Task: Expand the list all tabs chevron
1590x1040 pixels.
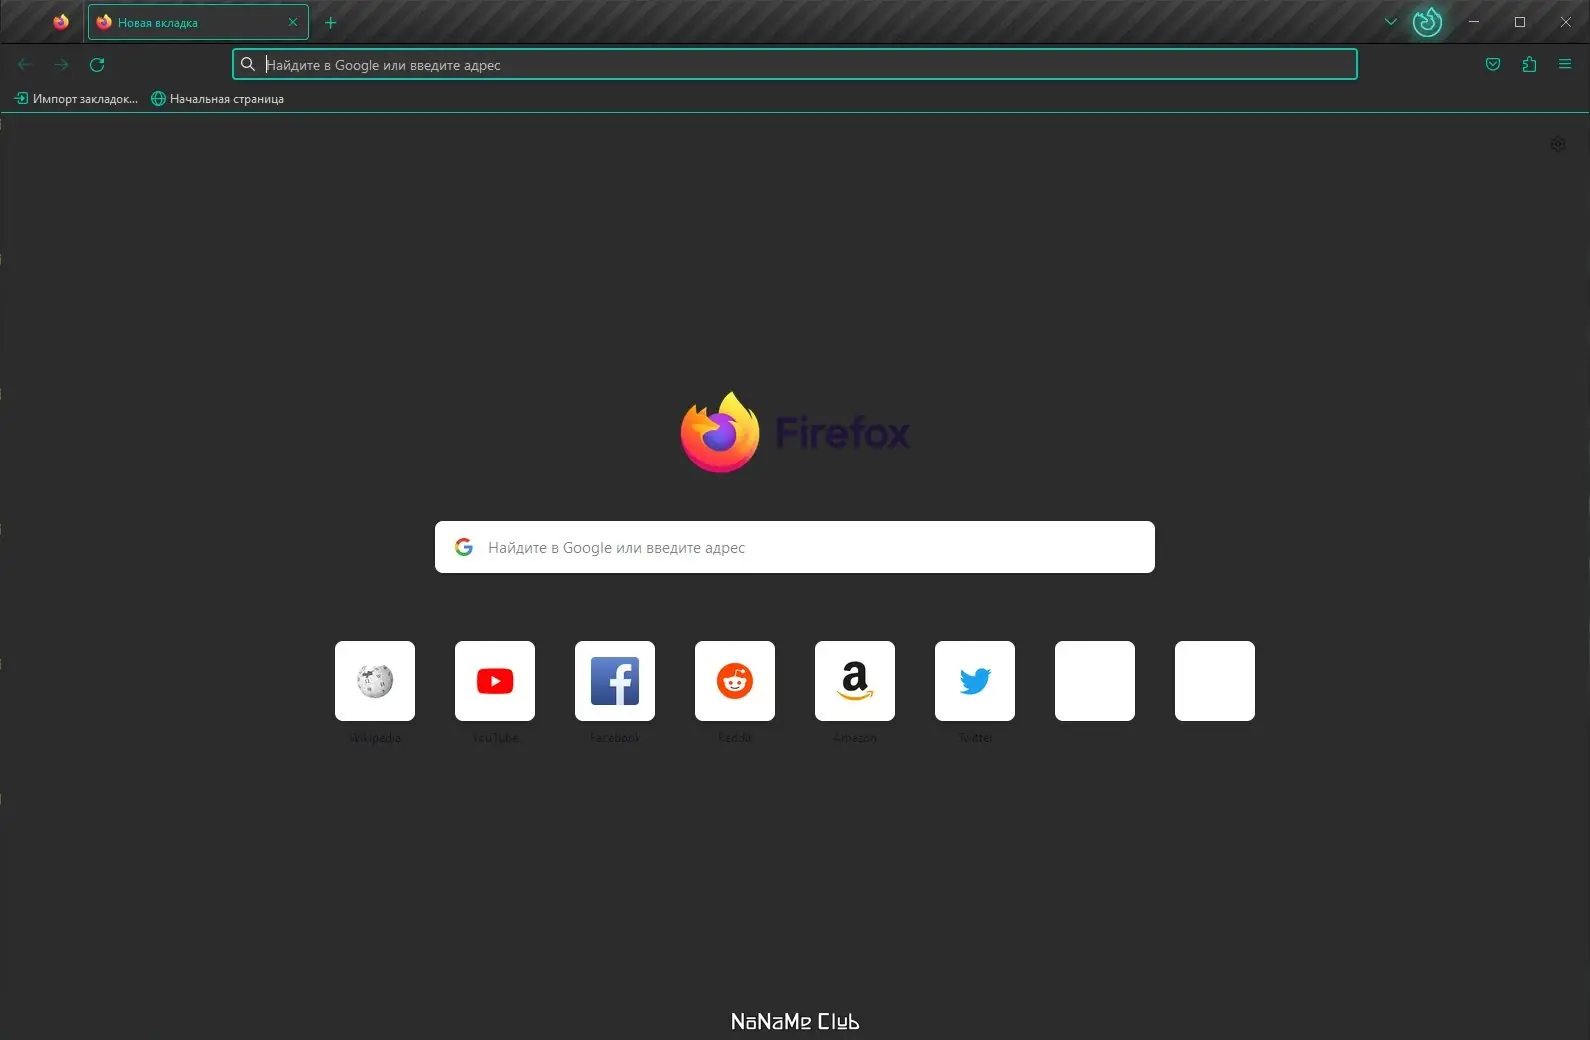Action: coord(1390,22)
